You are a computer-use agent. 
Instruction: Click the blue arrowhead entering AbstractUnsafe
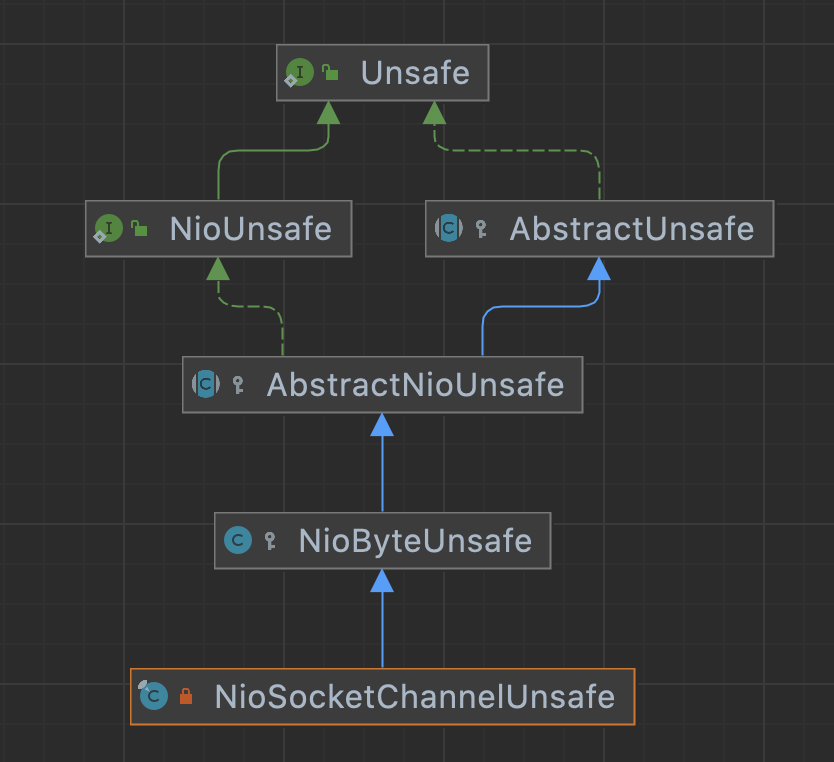599,268
